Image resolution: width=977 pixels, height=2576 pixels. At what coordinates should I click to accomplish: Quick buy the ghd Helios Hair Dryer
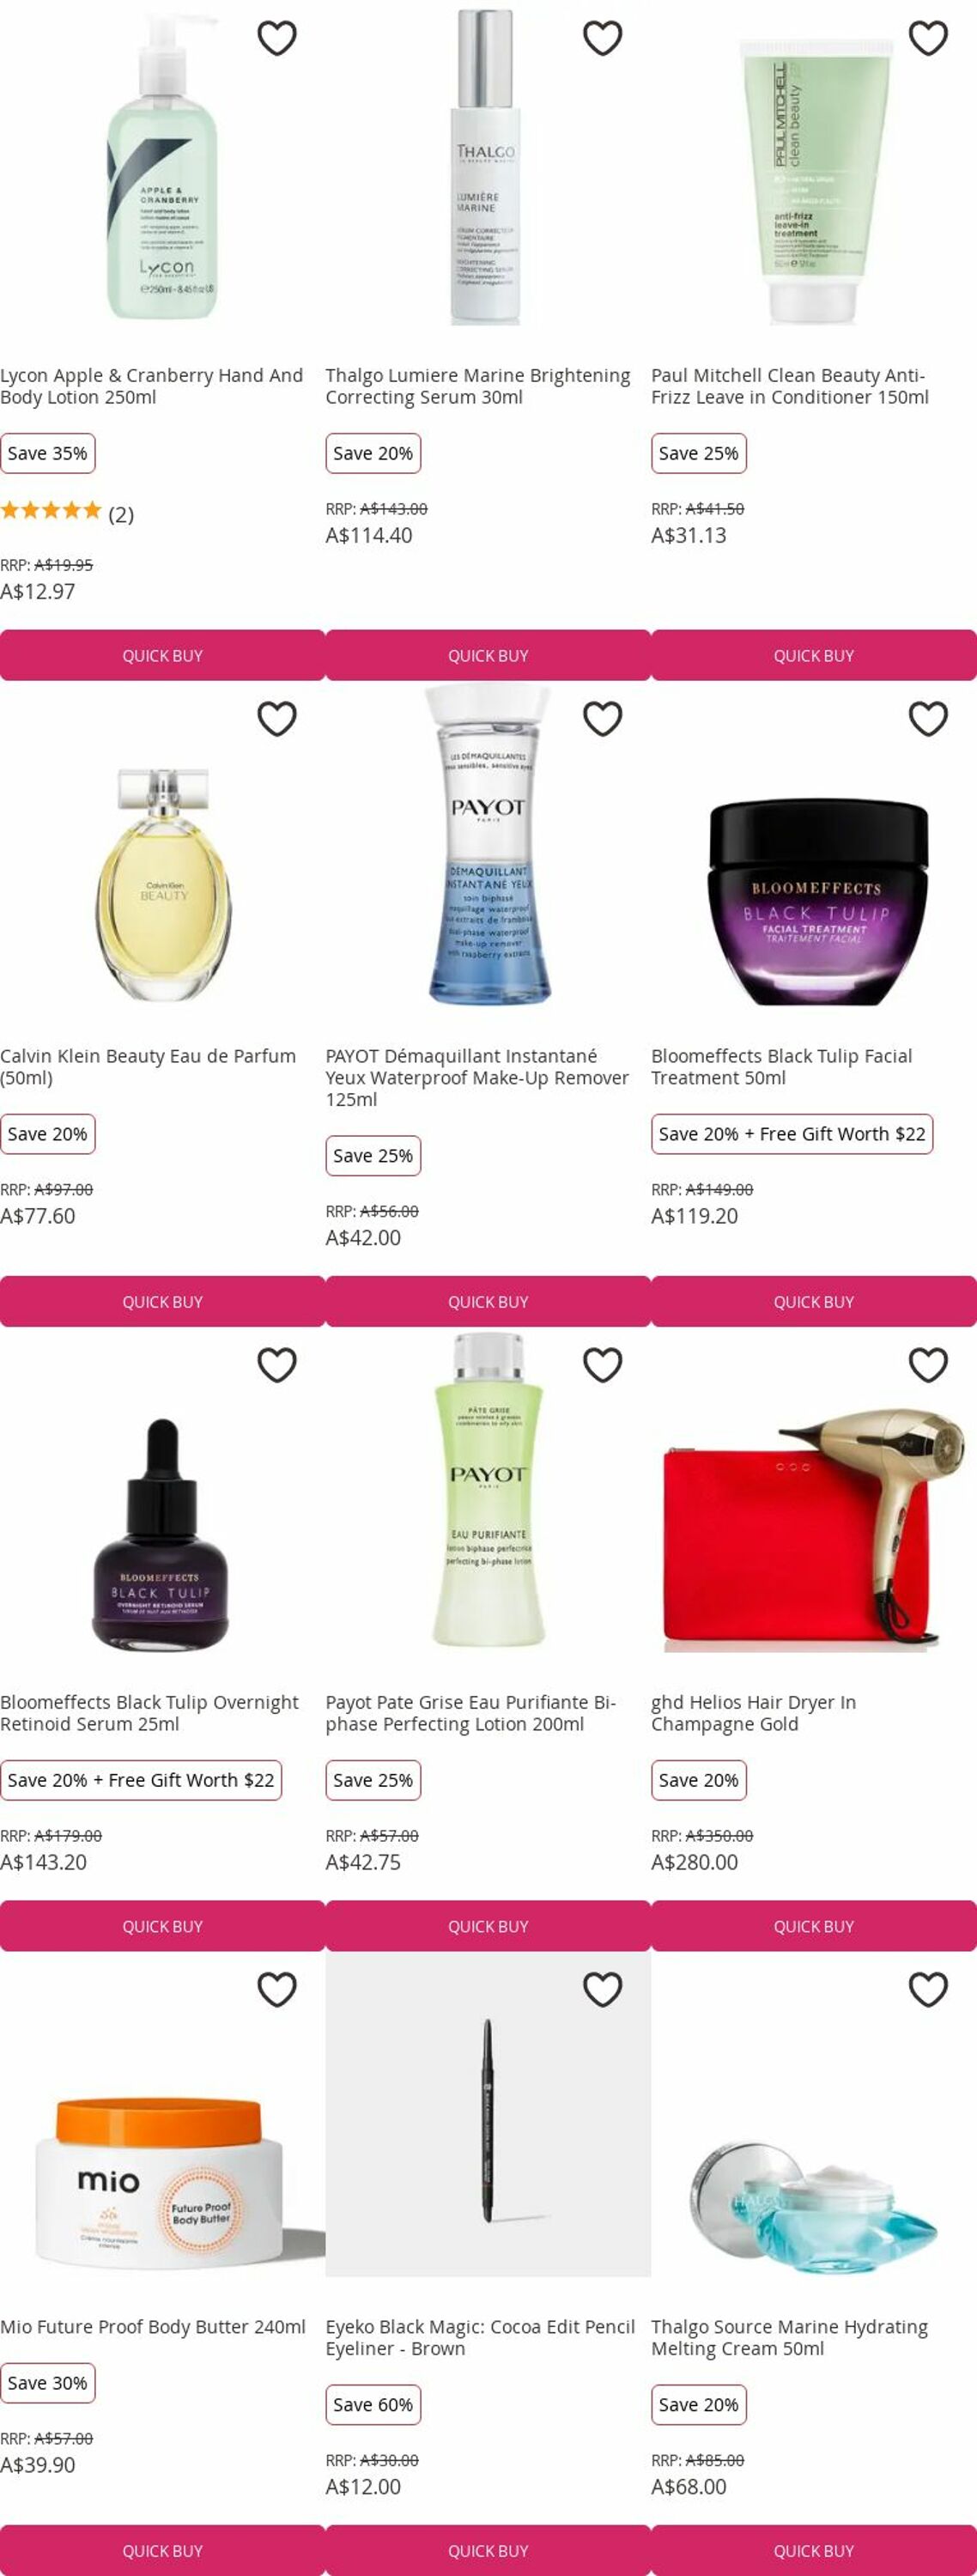[x=814, y=1926]
